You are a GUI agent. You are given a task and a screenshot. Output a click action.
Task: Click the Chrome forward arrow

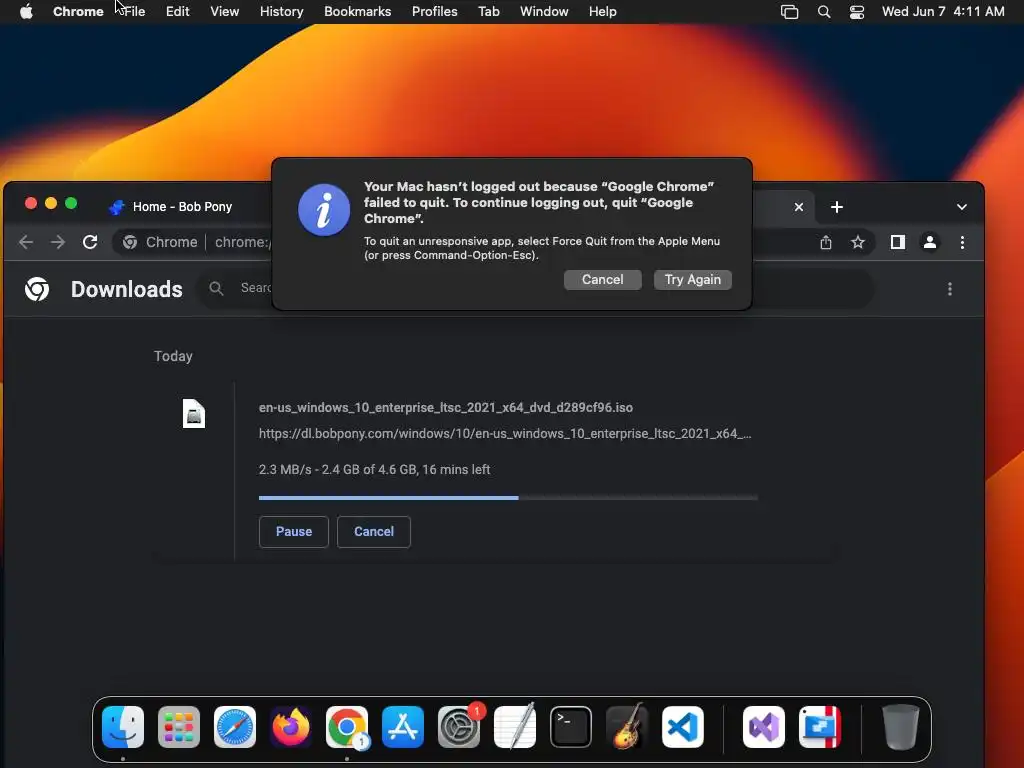point(58,242)
